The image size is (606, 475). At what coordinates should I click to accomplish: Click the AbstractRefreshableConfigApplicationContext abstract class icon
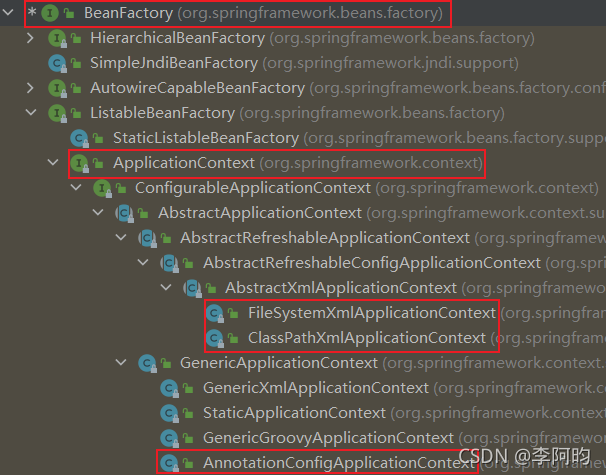(x=170, y=263)
